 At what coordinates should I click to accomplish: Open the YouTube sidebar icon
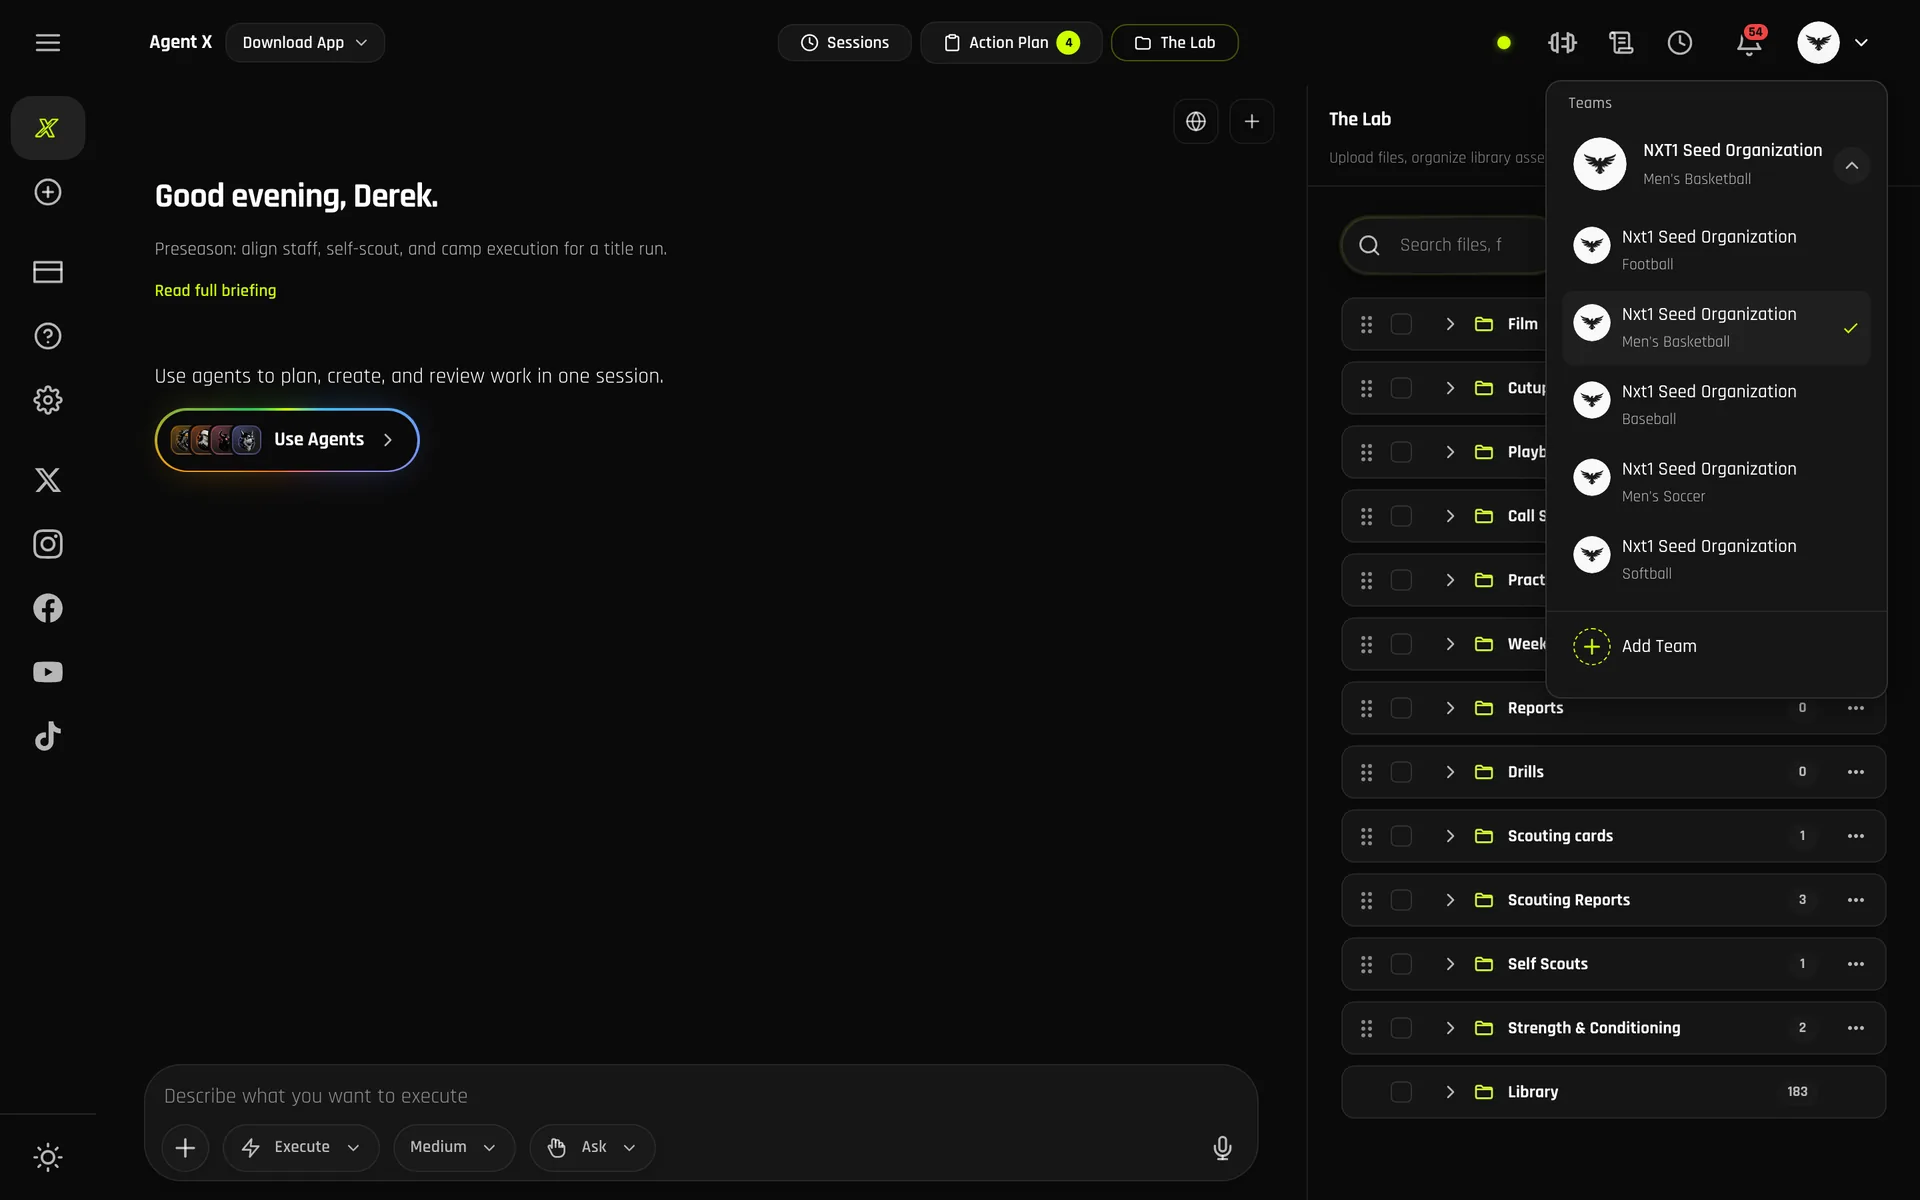48,672
